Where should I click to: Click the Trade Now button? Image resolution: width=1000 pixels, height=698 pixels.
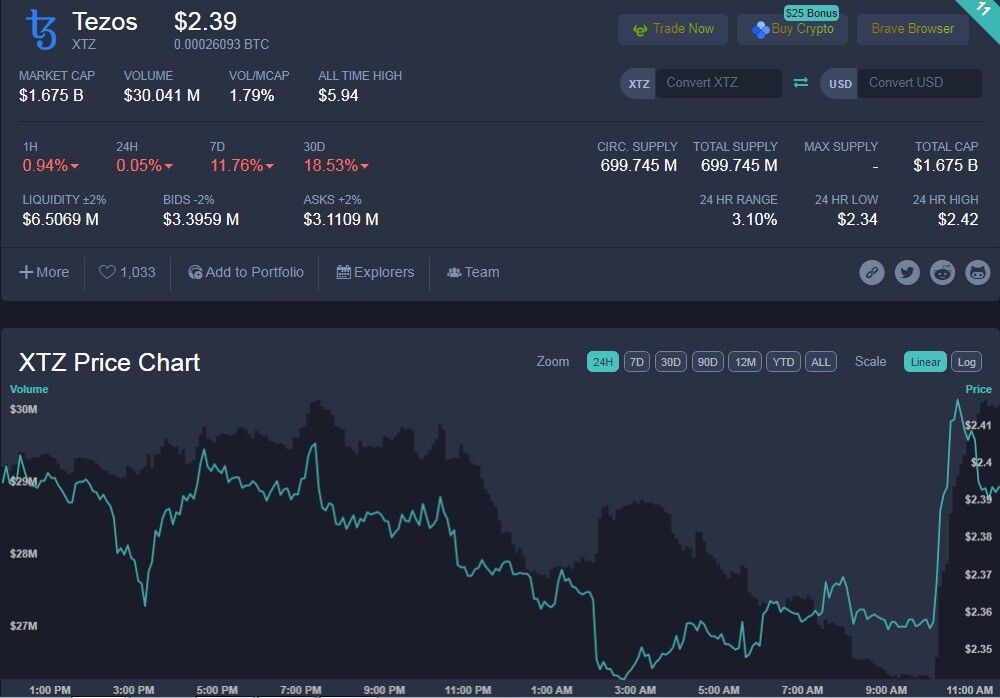click(x=673, y=29)
